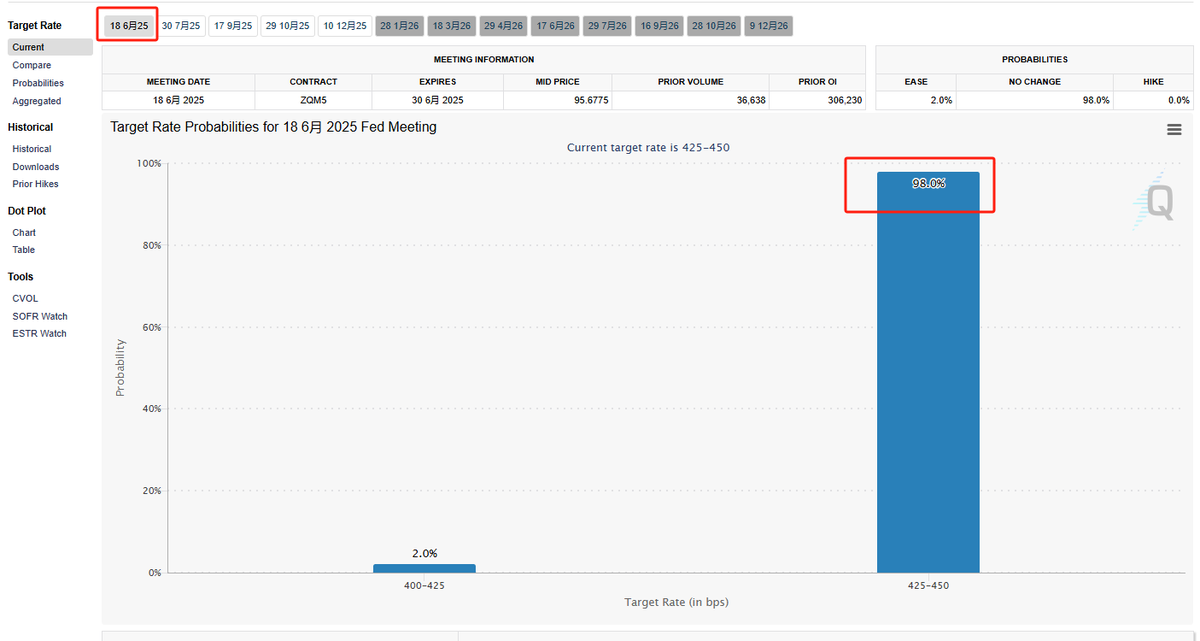Open the Probabilities view
This screenshot has height=641, width=1200.
(x=38, y=83)
